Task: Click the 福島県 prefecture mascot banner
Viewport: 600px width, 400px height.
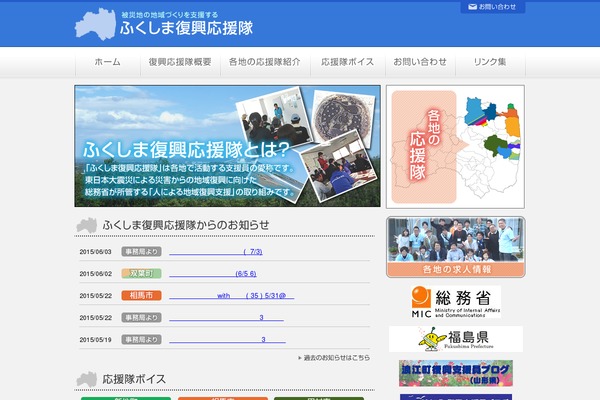Action: [456, 339]
